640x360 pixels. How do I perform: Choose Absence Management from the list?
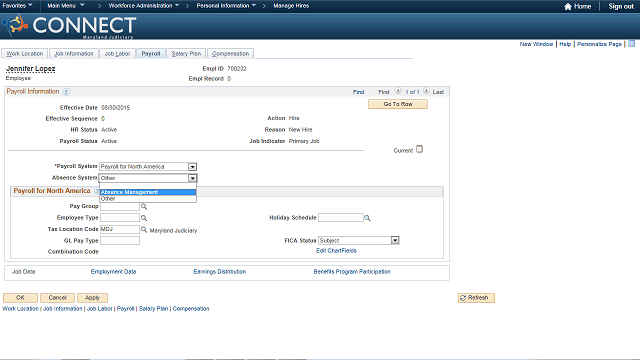point(148,192)
